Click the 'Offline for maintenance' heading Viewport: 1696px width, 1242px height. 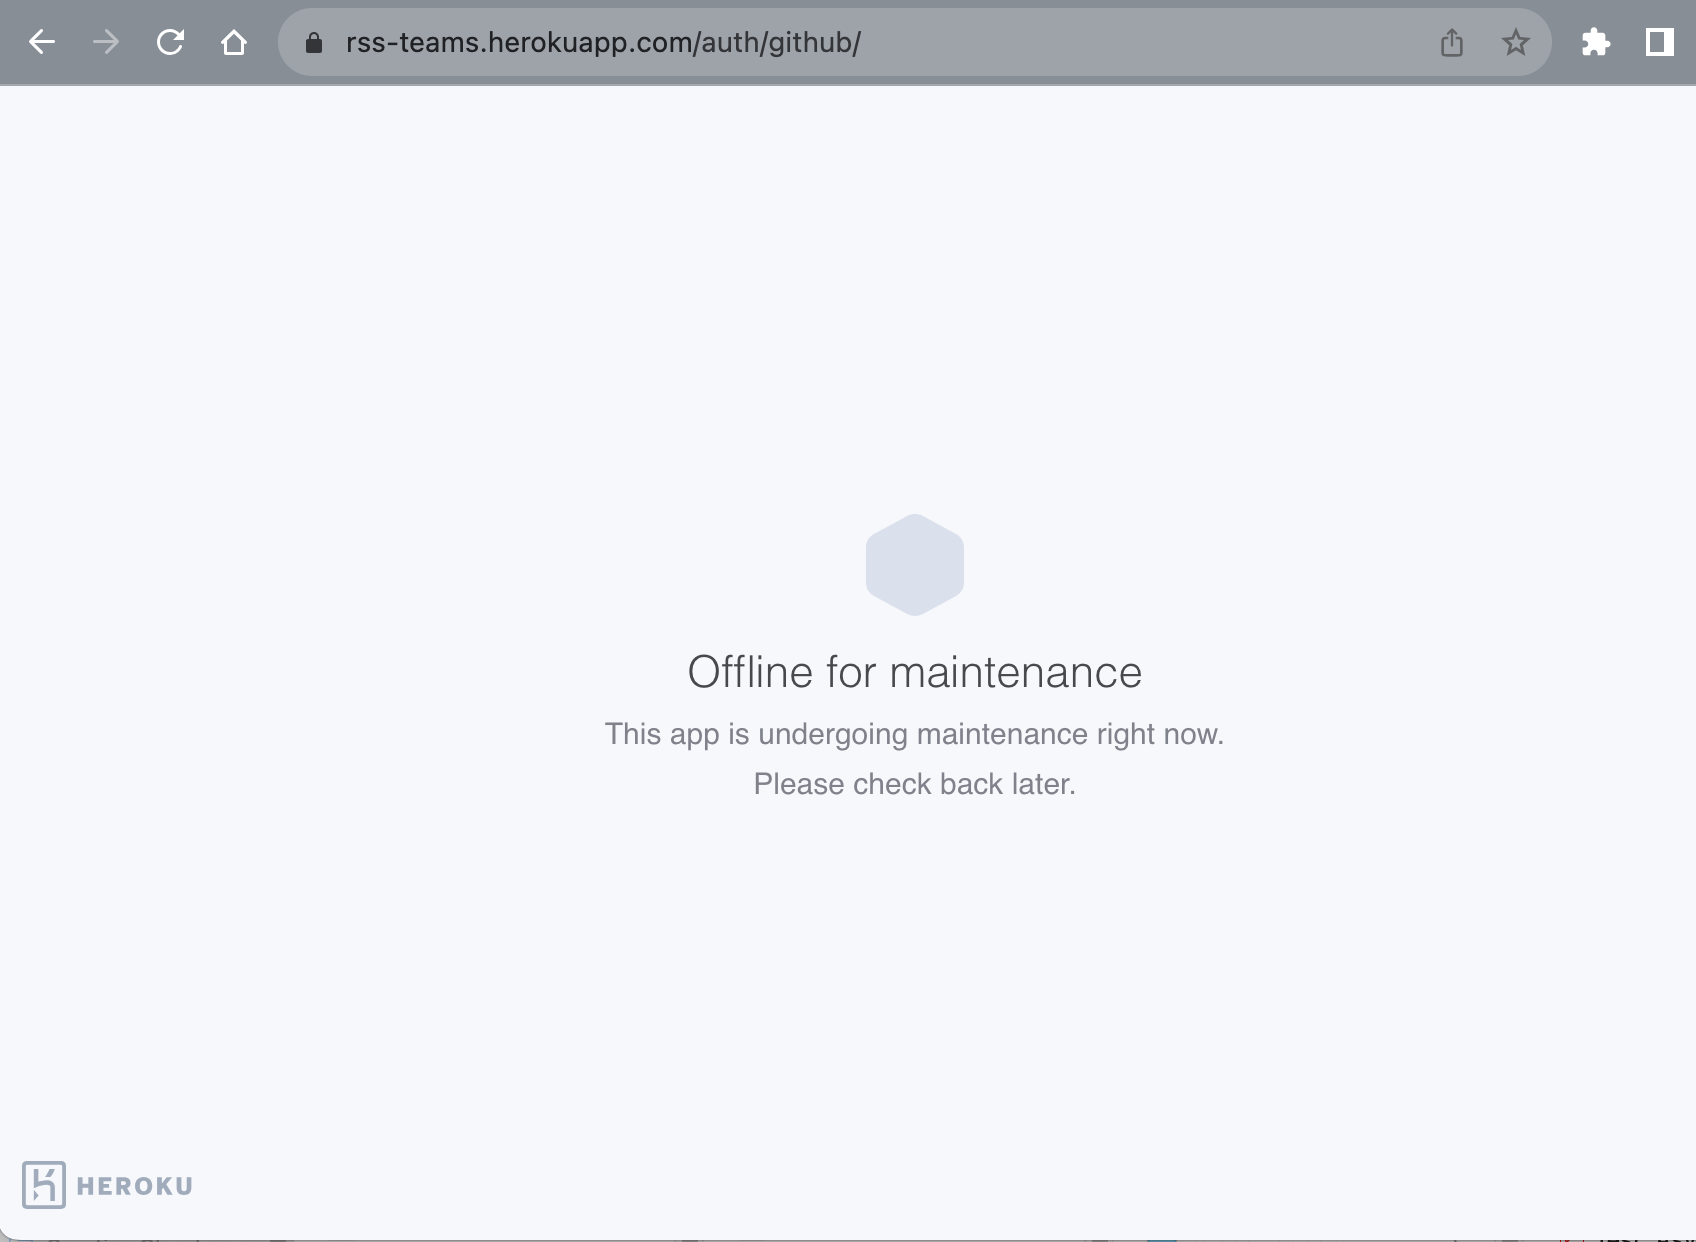[914, 672]
